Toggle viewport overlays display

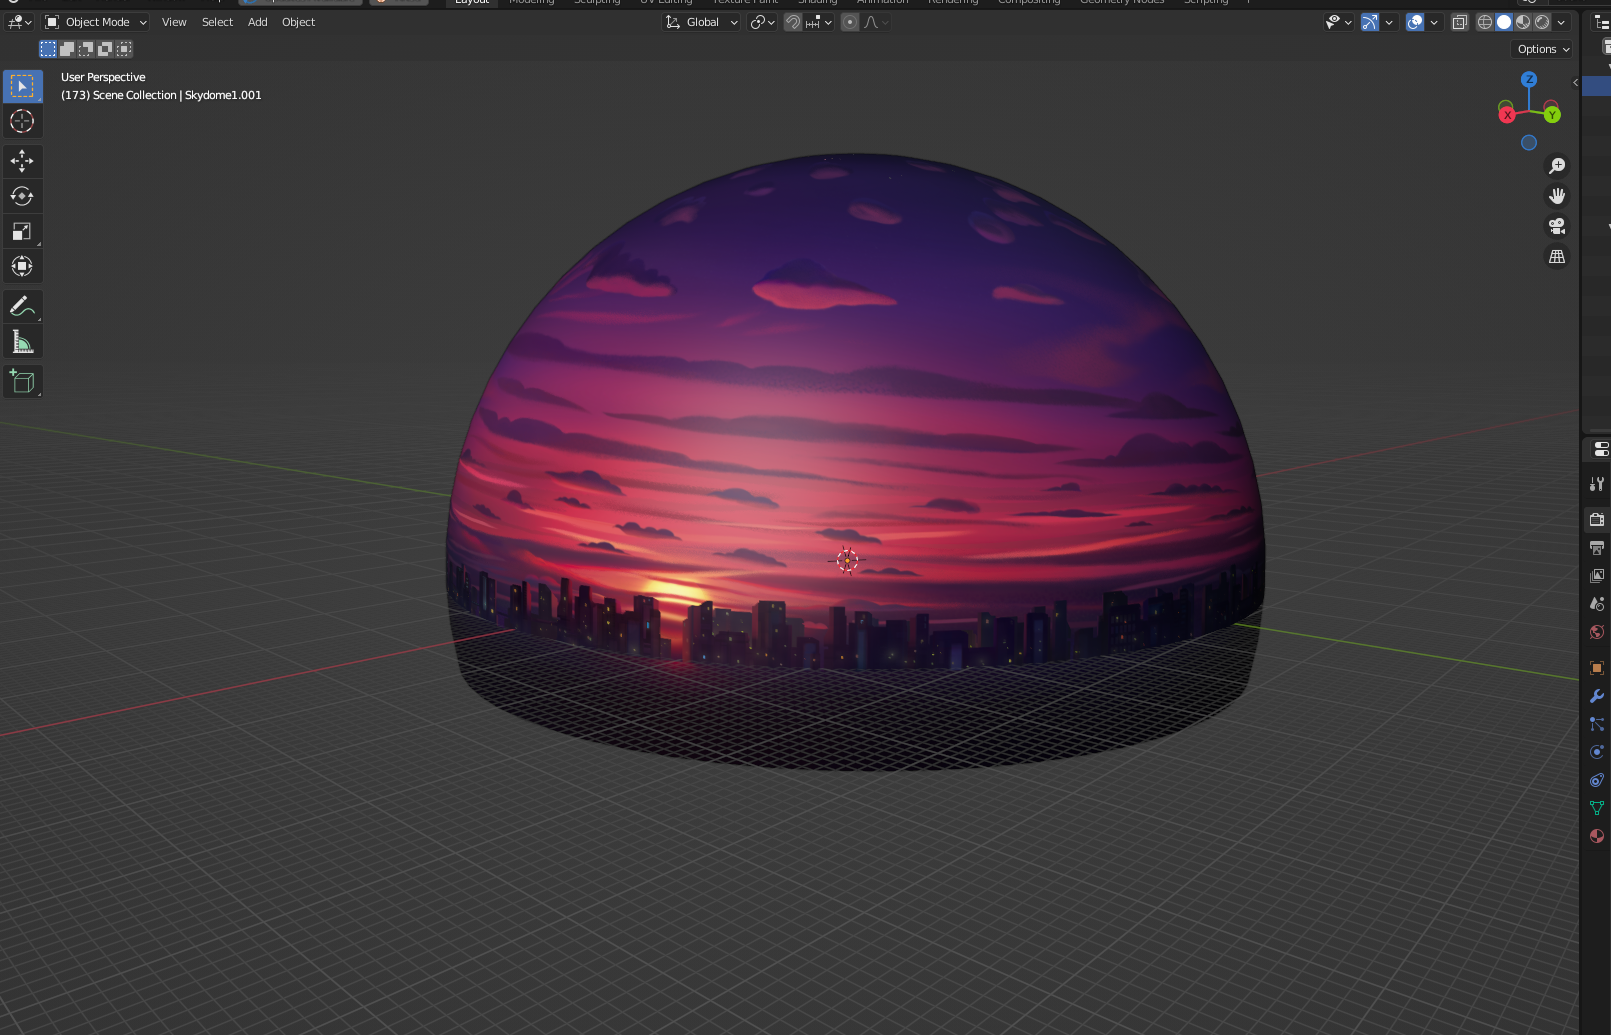click(1415, 22)
